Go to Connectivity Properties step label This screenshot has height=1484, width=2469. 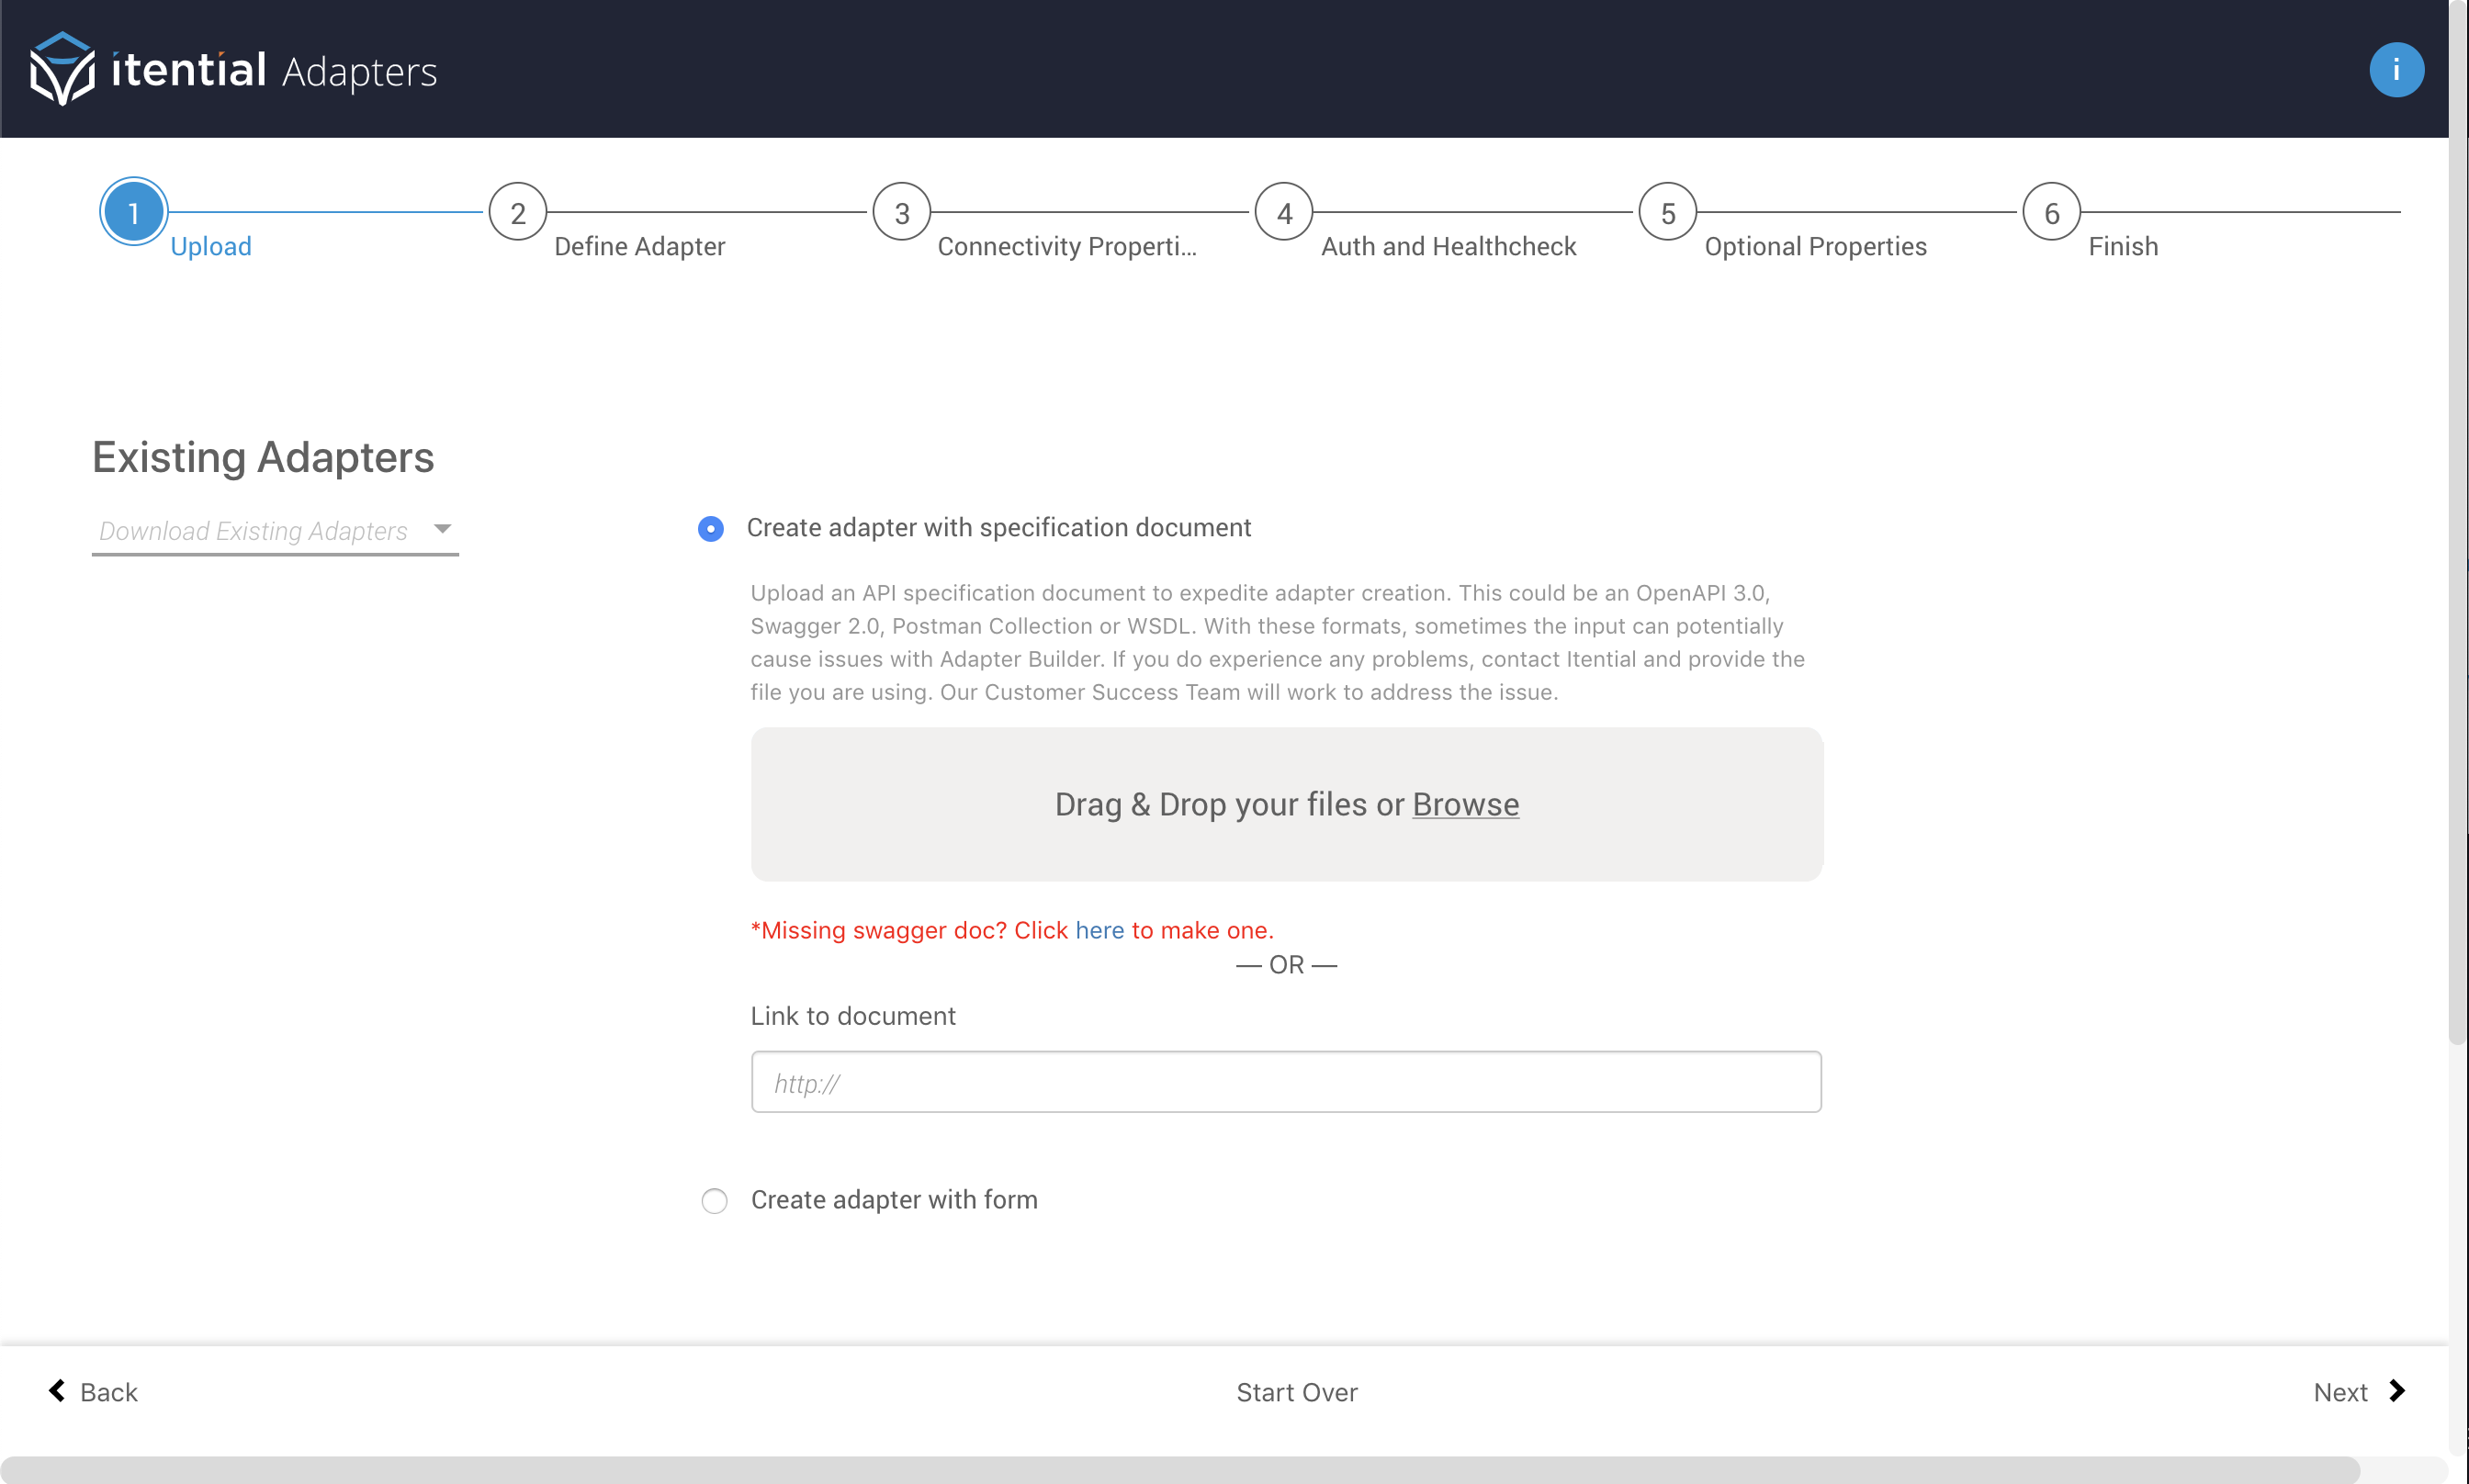pos(1067,246)
